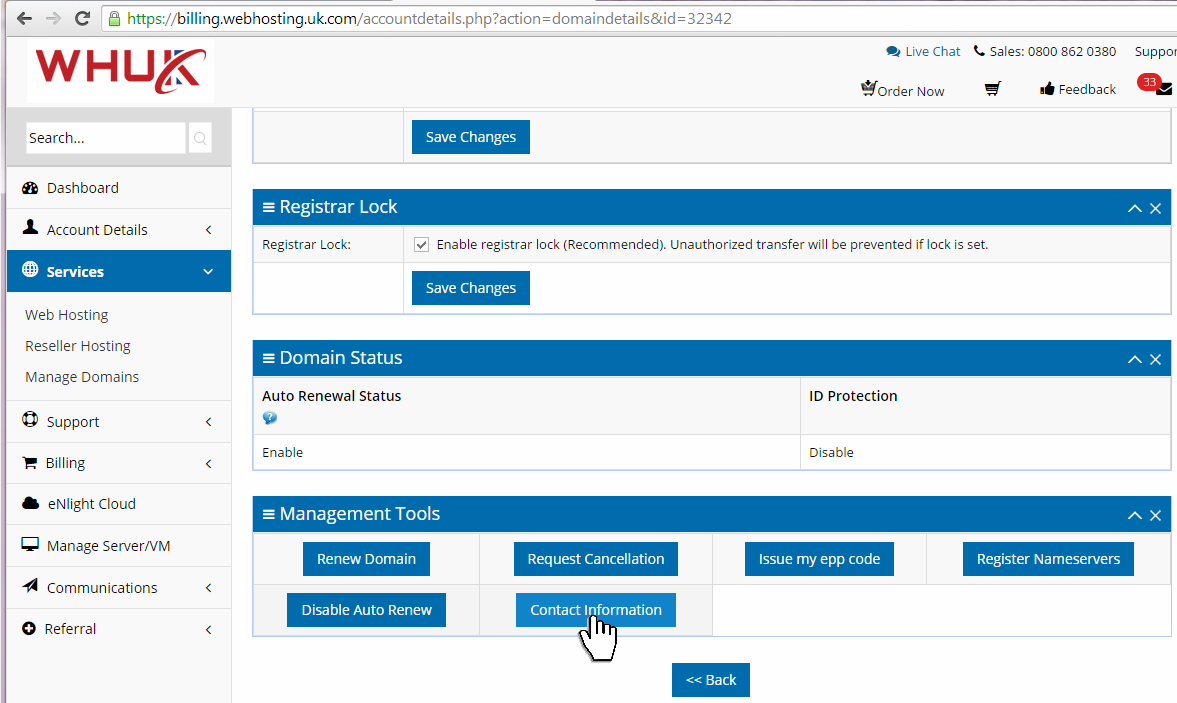Click the Disable Auto Renew button
Screen dimensions: 1177x703
tap(366, 610)
